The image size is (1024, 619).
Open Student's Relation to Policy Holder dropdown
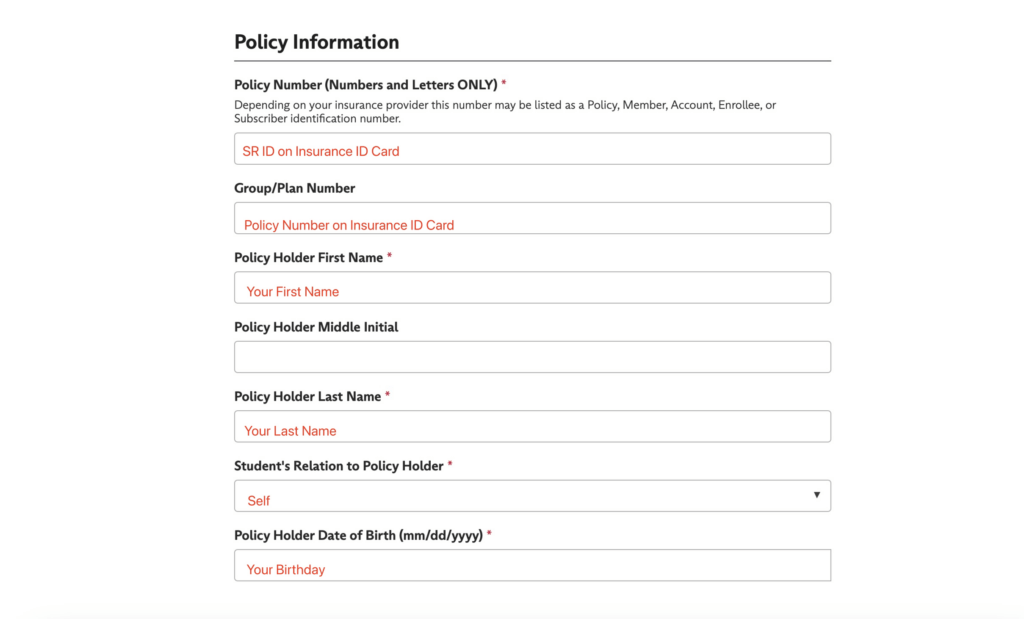pyautogui.click(x=532, y=496)
